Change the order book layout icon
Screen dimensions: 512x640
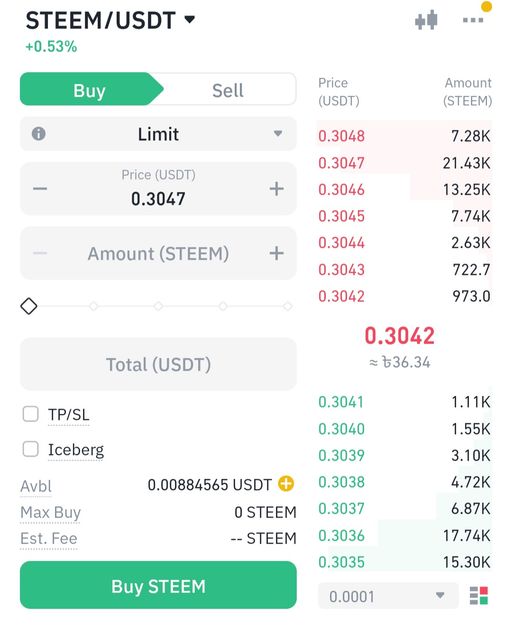[x=479, y=596]
